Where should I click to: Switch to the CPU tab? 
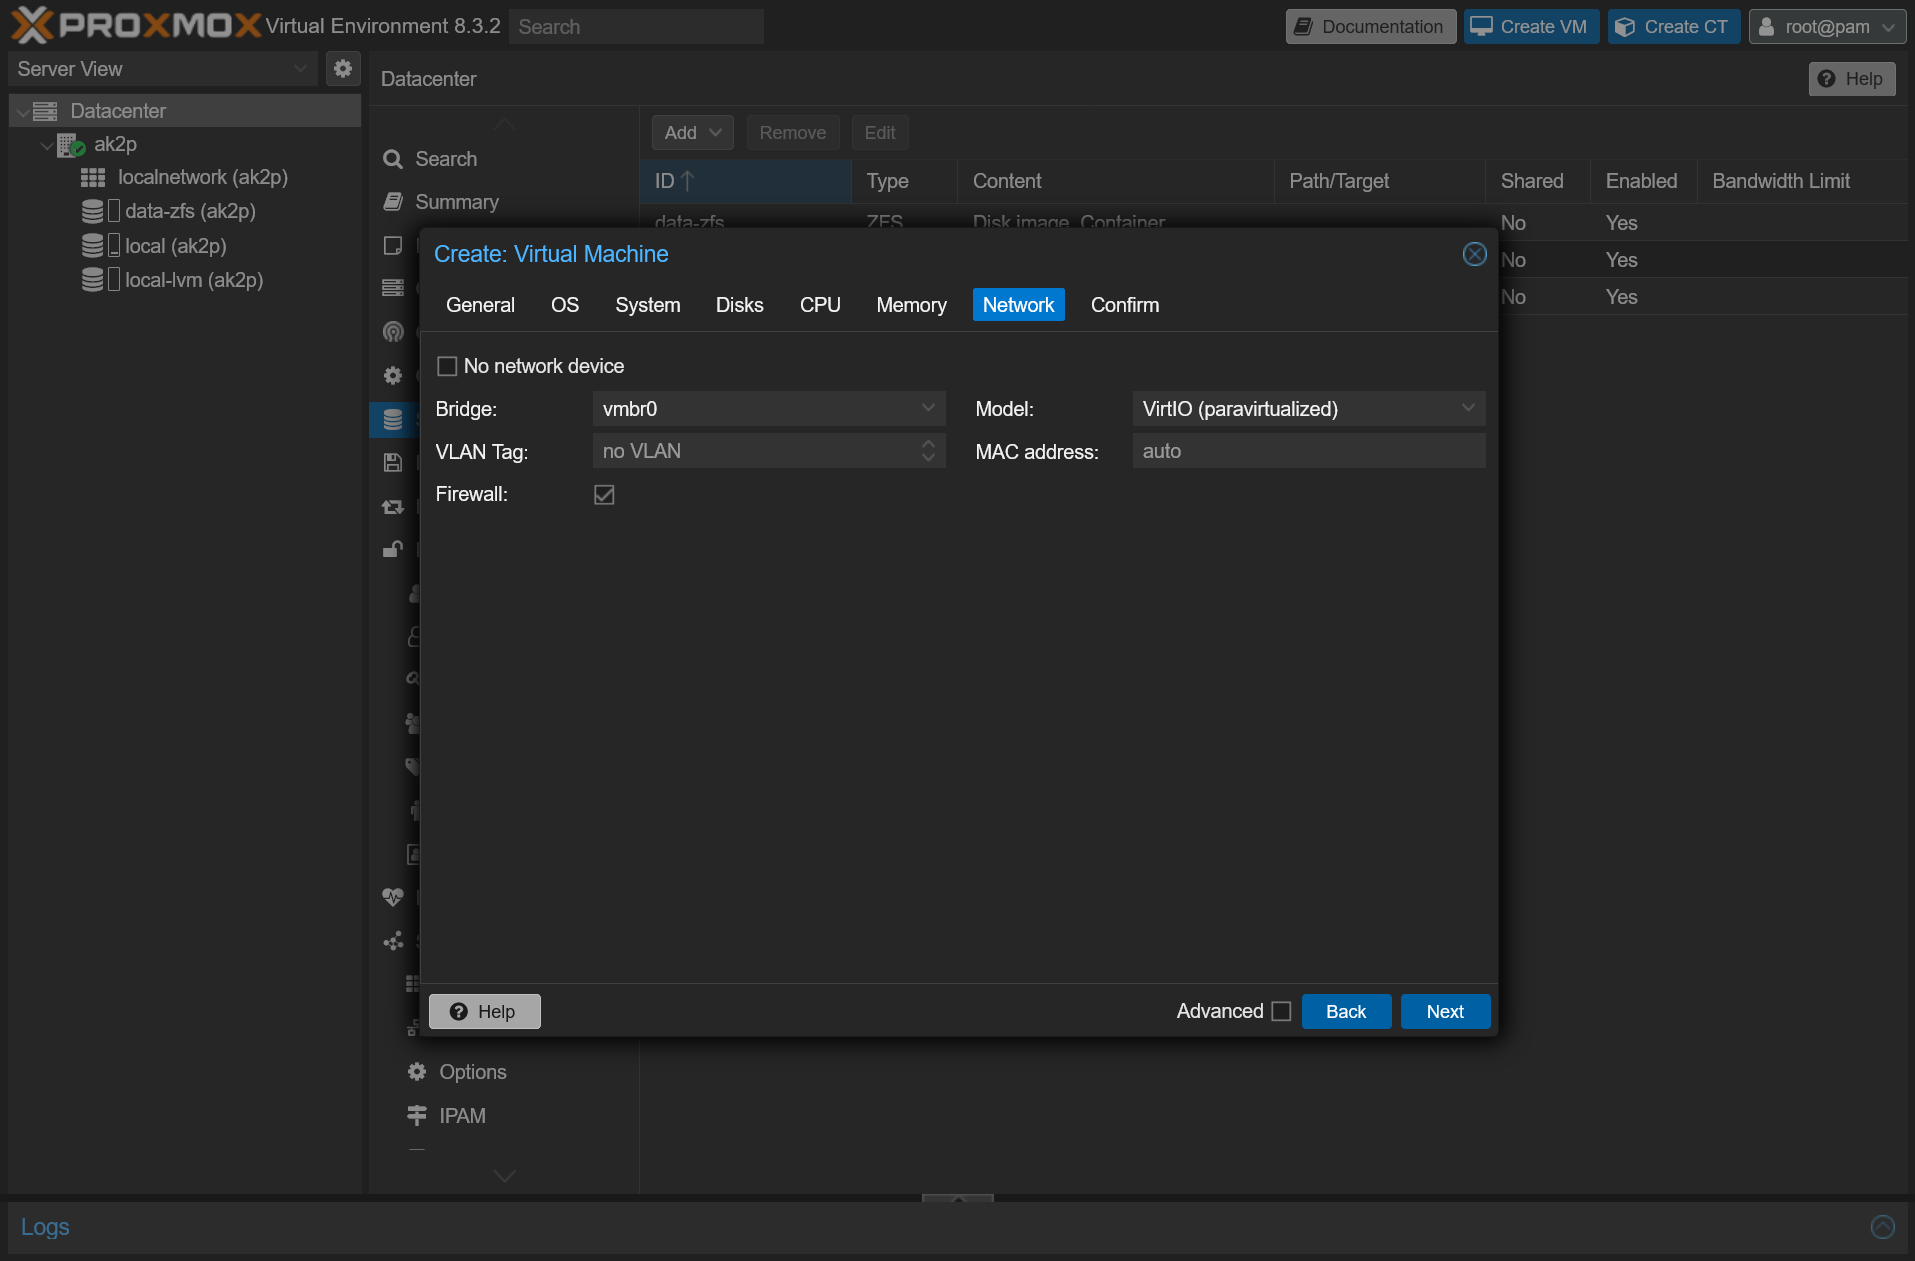(820, 305)
